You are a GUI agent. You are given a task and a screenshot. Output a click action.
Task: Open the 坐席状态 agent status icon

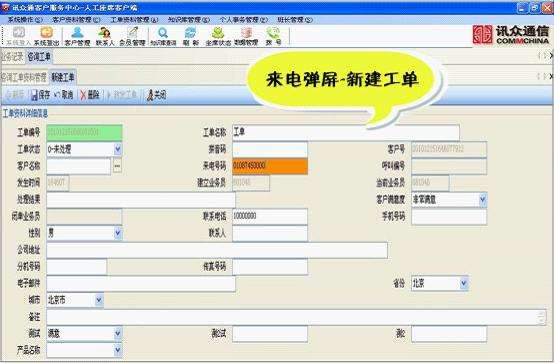coord(218,36)
